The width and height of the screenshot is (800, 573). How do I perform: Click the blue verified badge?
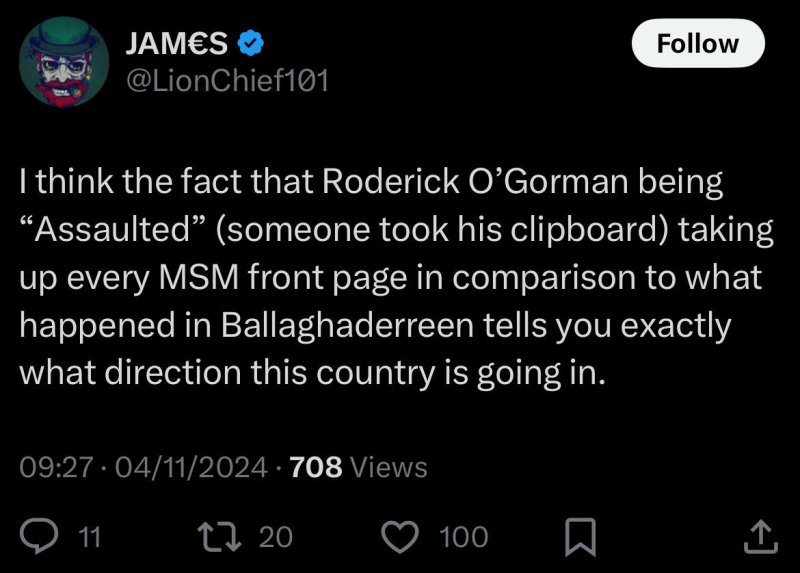coord(251,42)
